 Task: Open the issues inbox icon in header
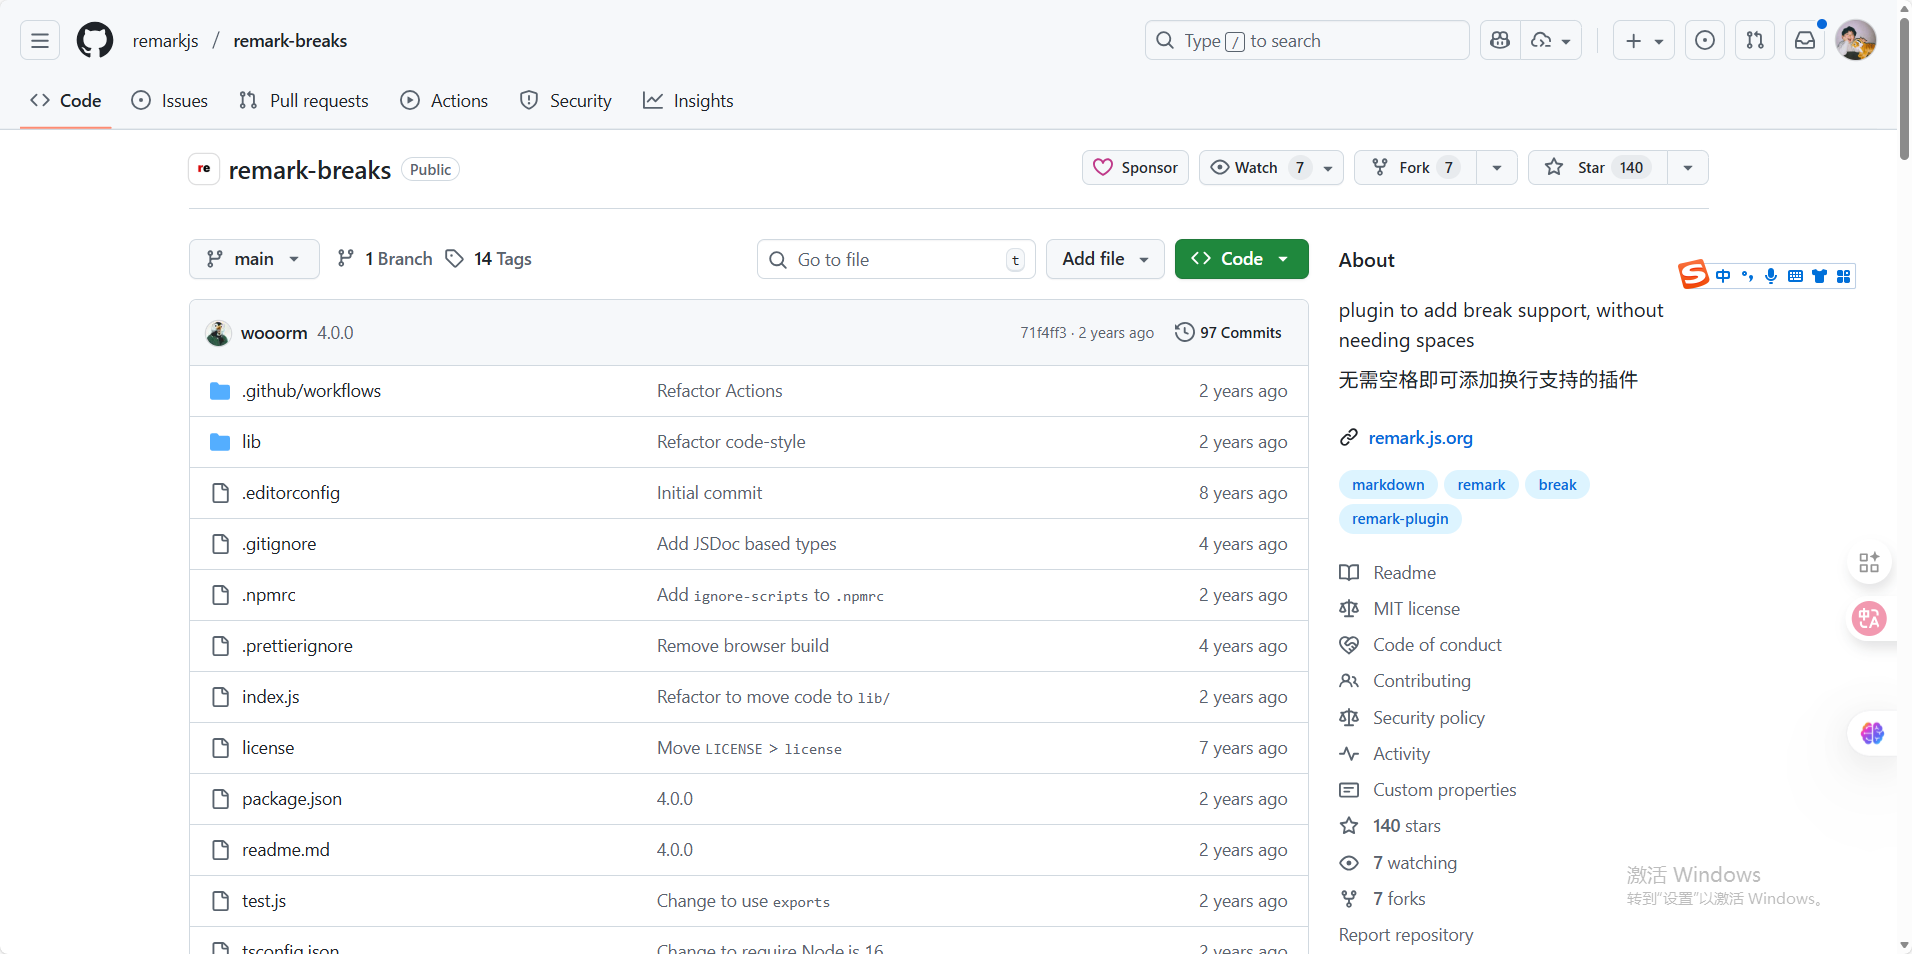tap(1705, 41)
